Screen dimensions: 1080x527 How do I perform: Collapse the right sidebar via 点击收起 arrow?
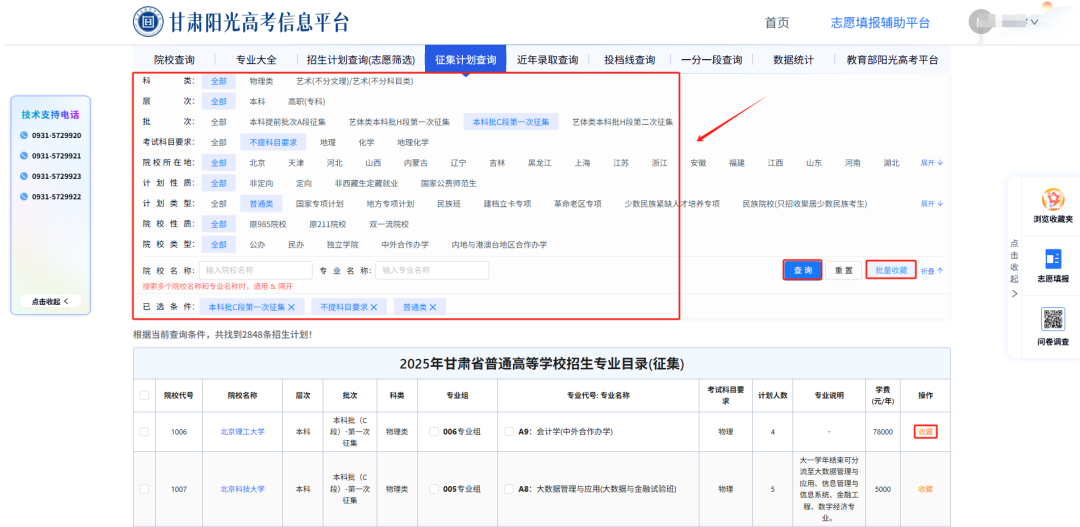[1015, 293]
